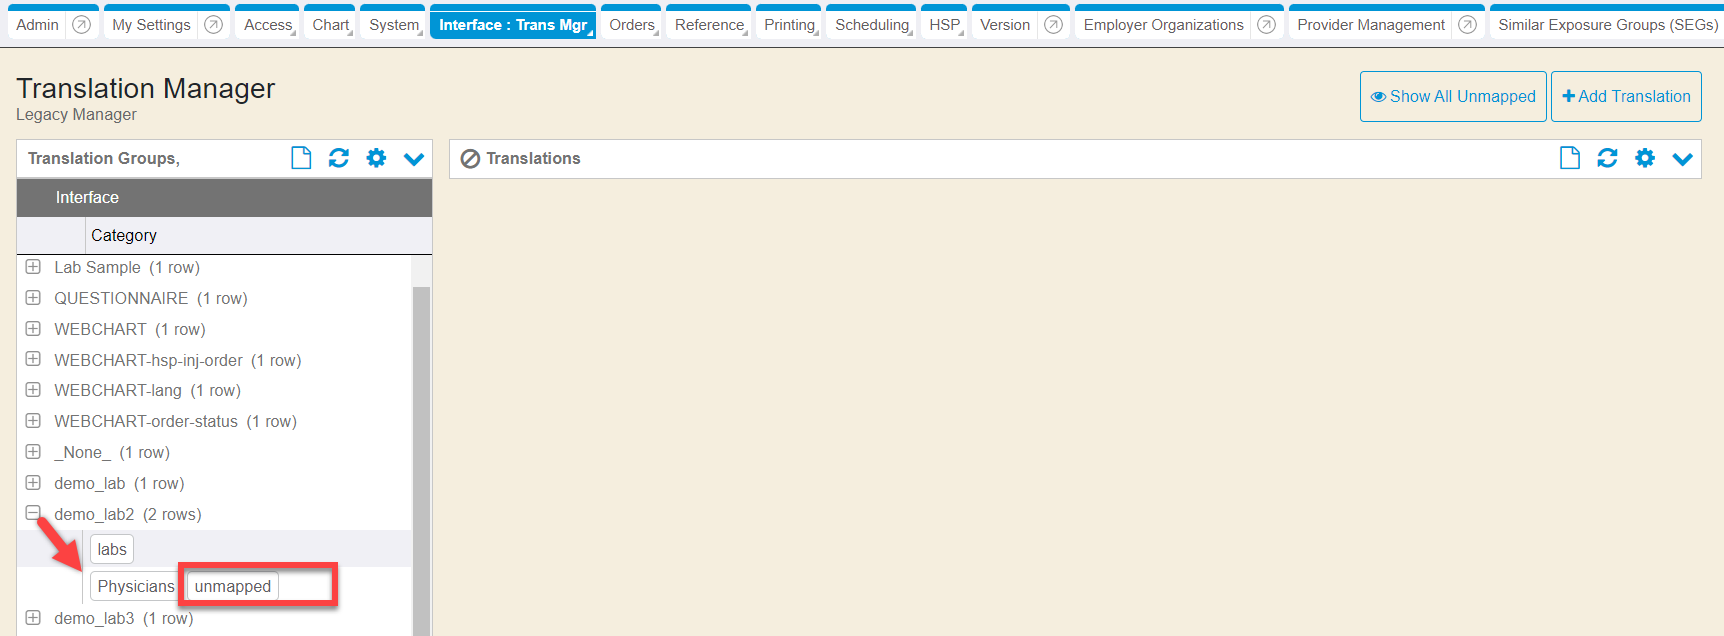Viewport: 1724px width, 636px height.
Task: Refresh the Translation Groups panel
Action: coord(339,158)
